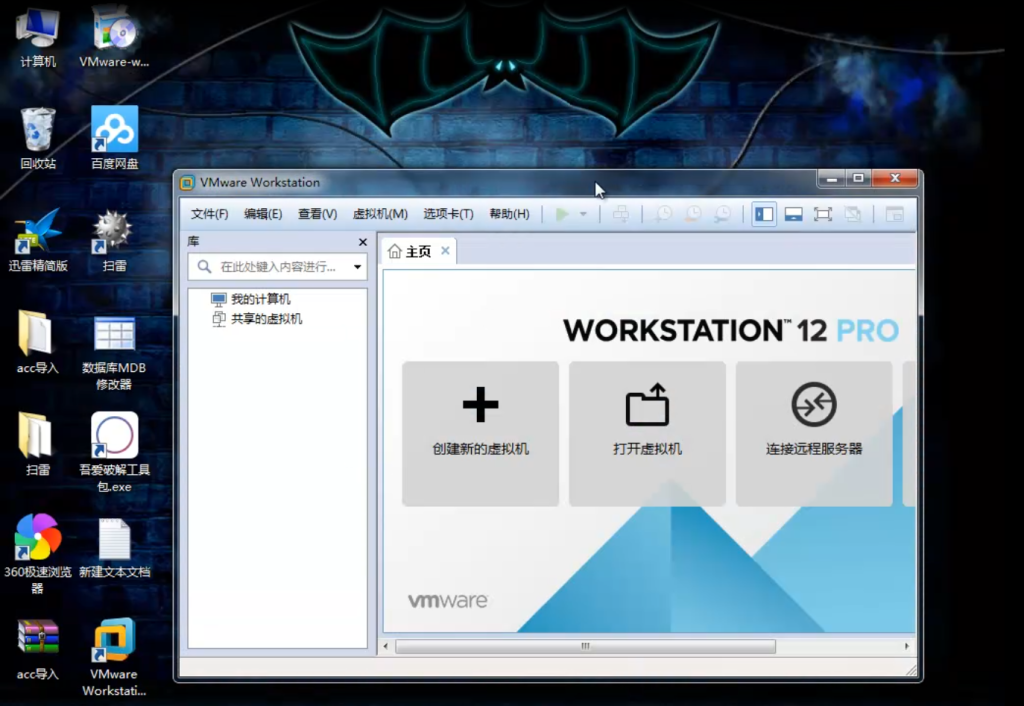Click the scrollbar right arrow

(906, 646)
